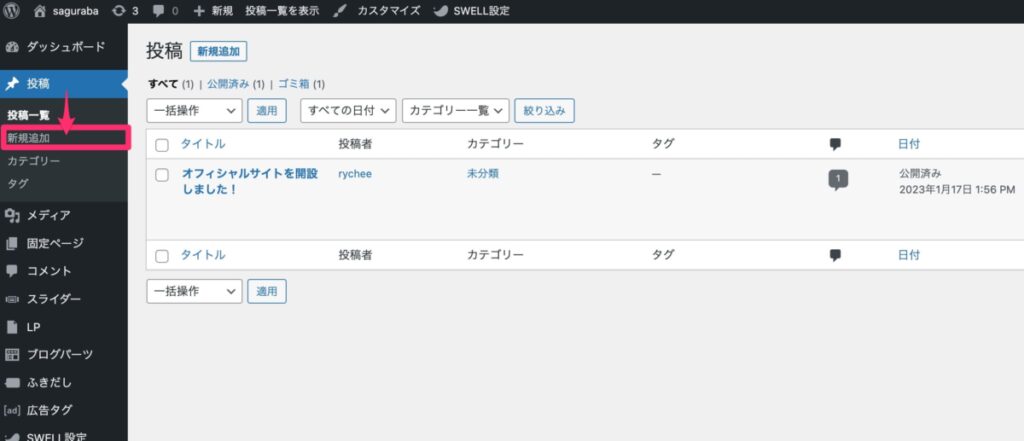Screen dimensions: 1024x441
Task: Open the comments bubble in admin bar
Action: click(158, 11)
